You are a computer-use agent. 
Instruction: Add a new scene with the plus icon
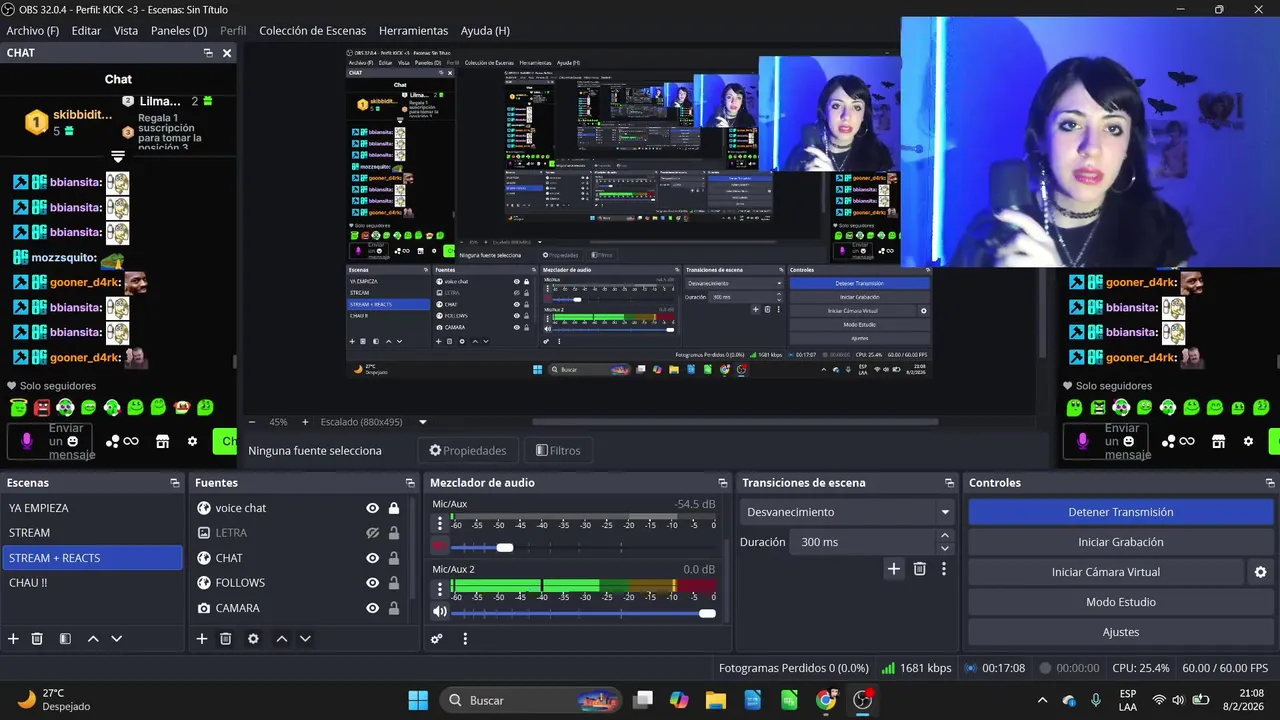coord(13,639)
